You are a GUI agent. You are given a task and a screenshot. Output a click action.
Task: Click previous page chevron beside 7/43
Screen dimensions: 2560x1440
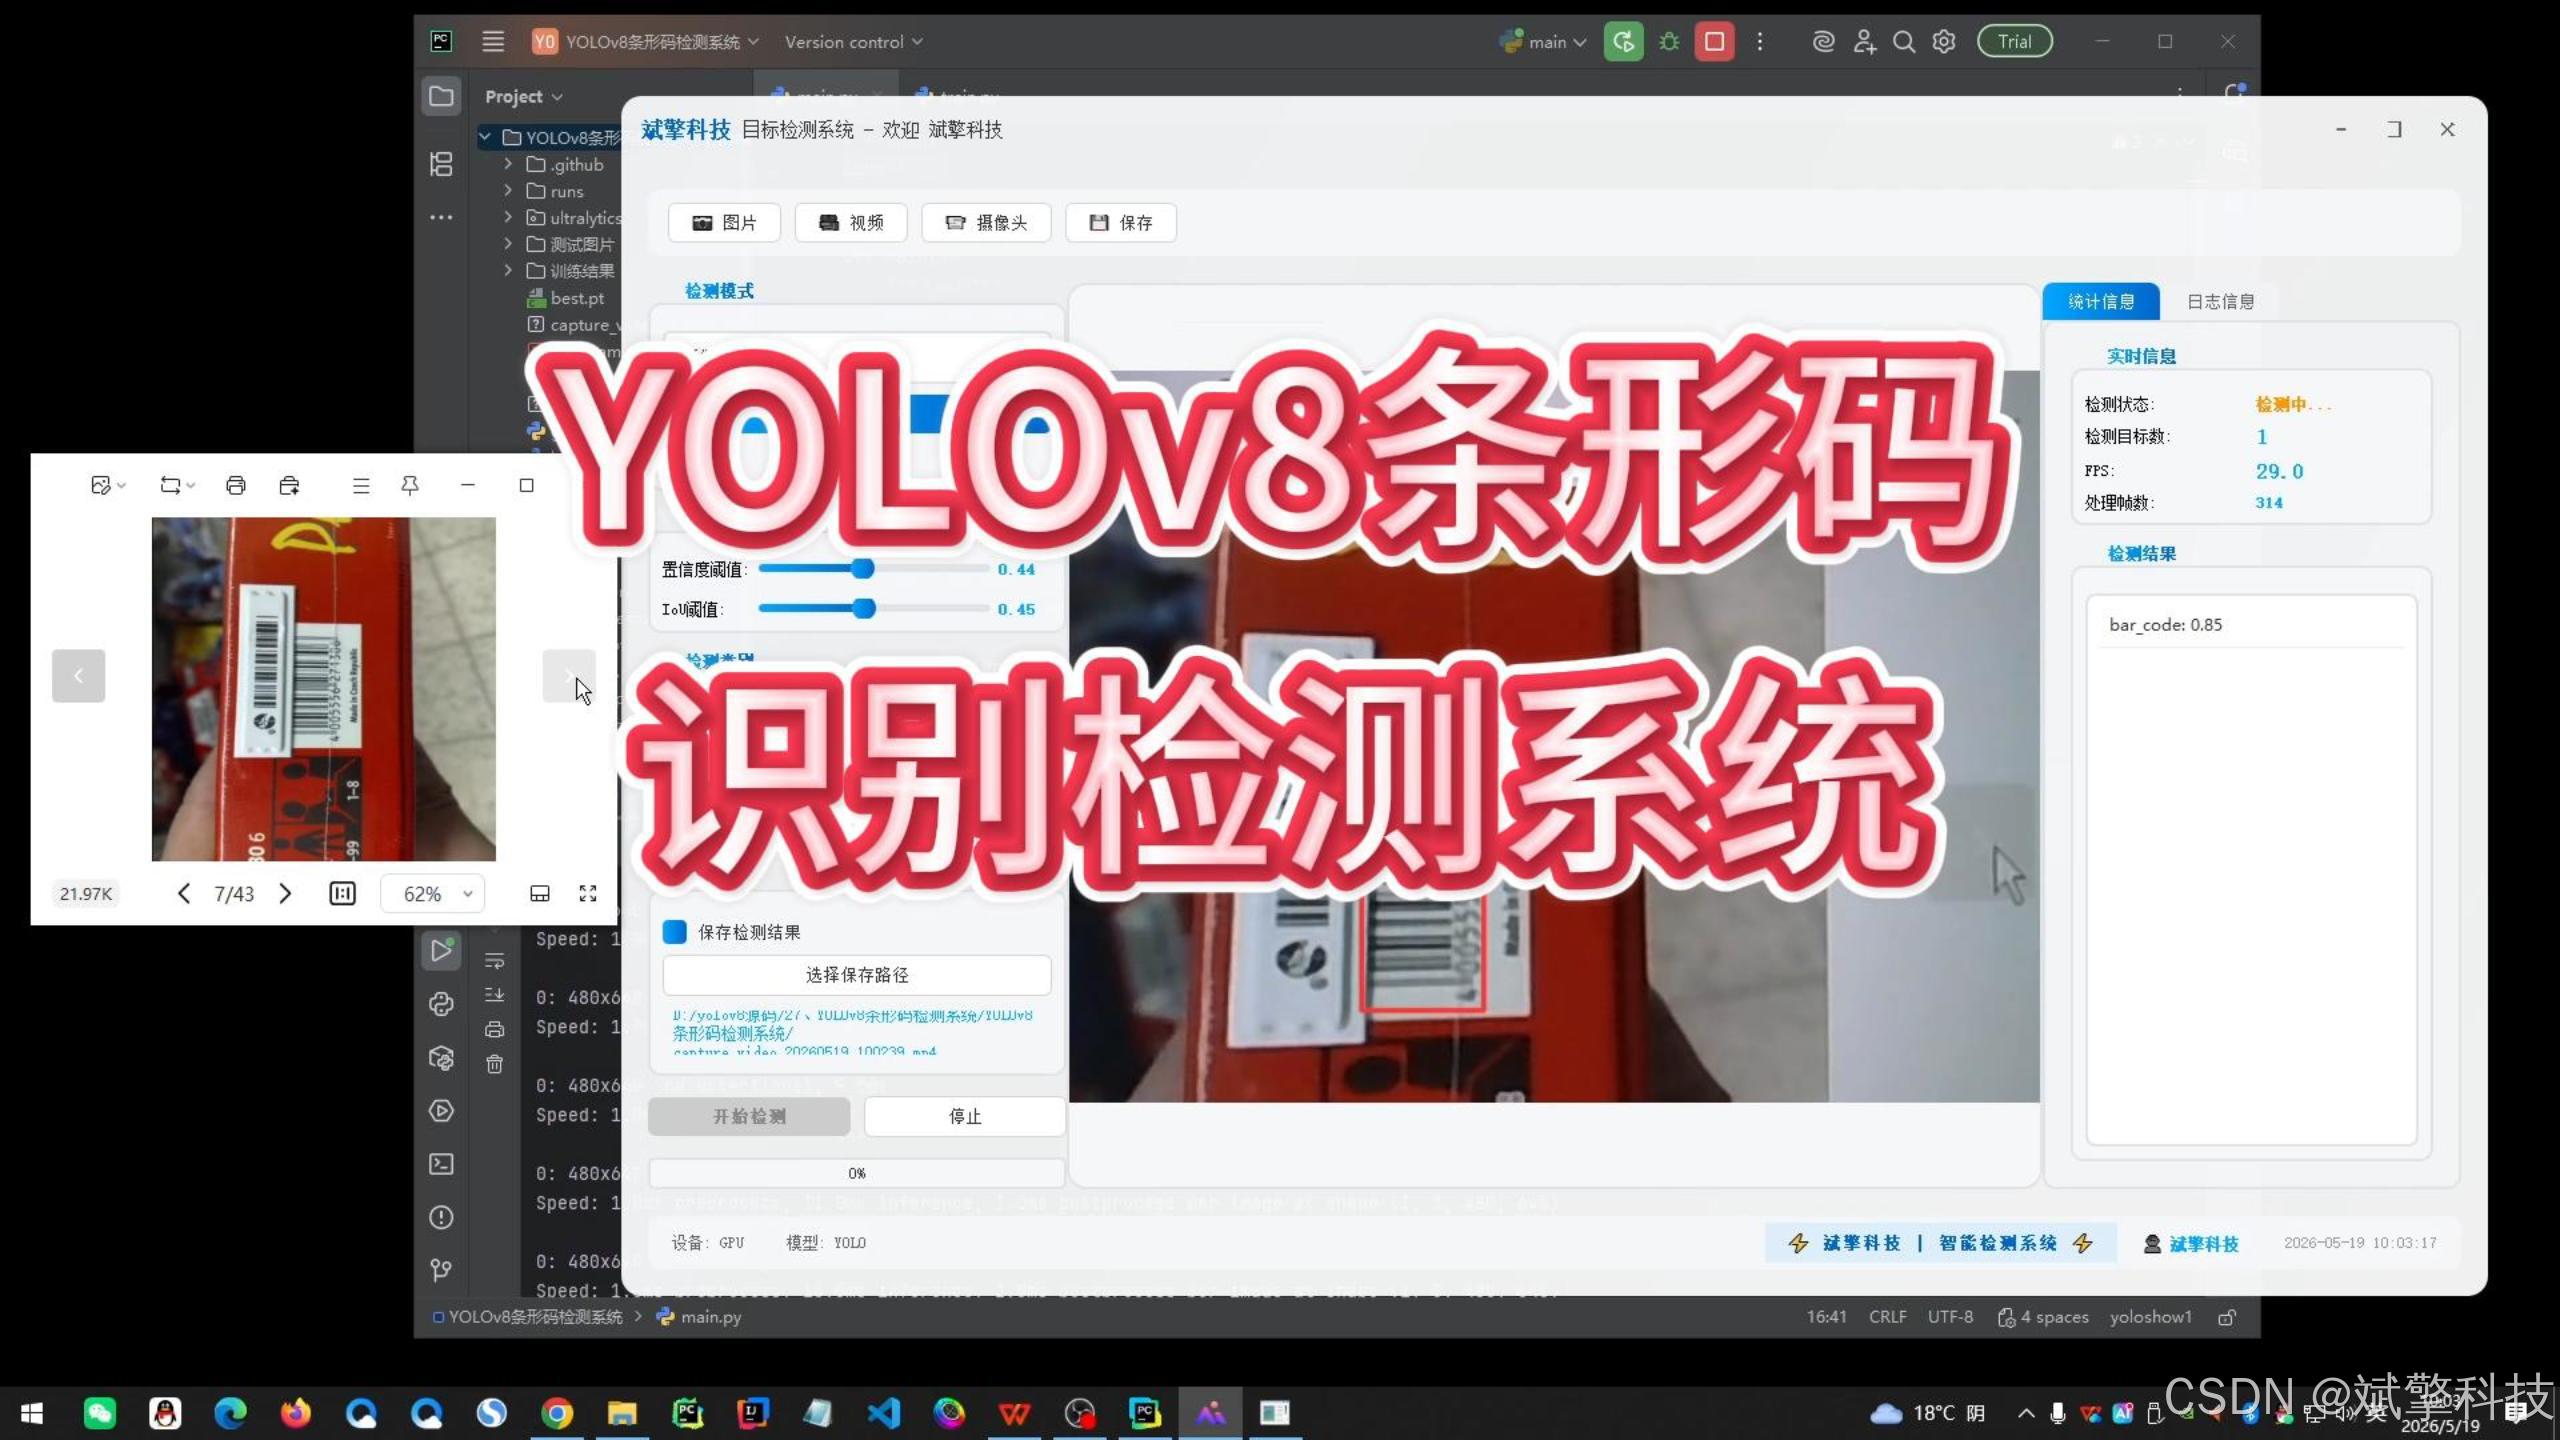pos(183,893)
